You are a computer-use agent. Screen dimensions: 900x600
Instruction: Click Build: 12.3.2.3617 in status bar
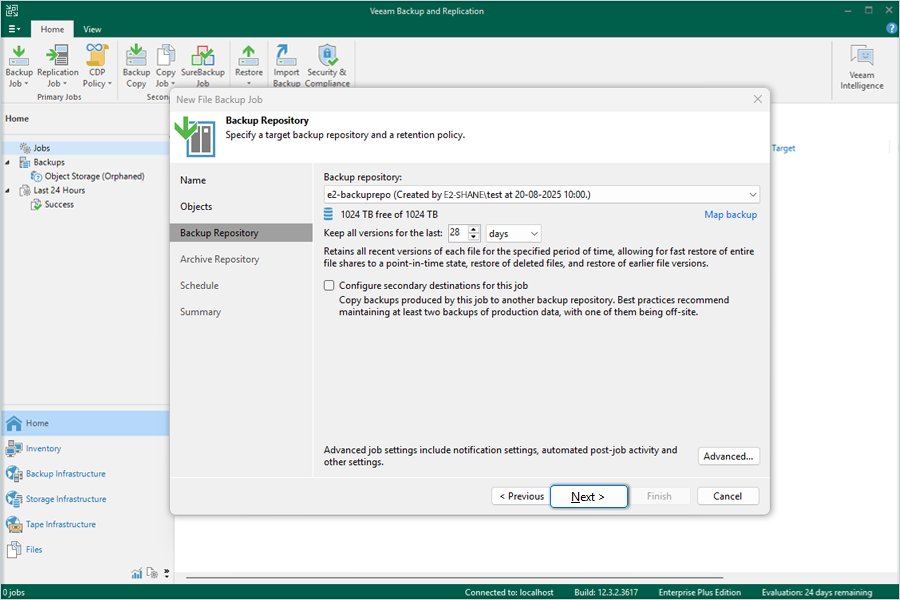pyautogui.click(x=606, y=593)
